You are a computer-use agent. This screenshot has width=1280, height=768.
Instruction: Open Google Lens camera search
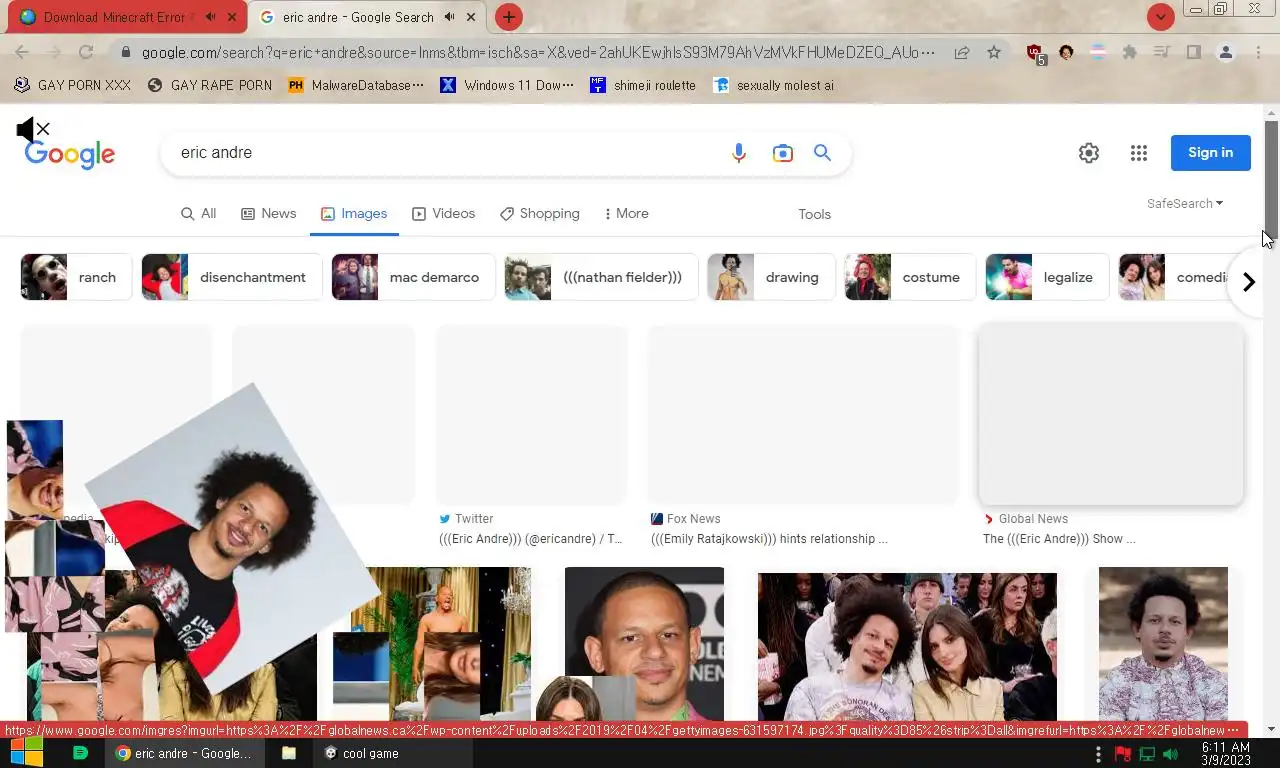782,153
